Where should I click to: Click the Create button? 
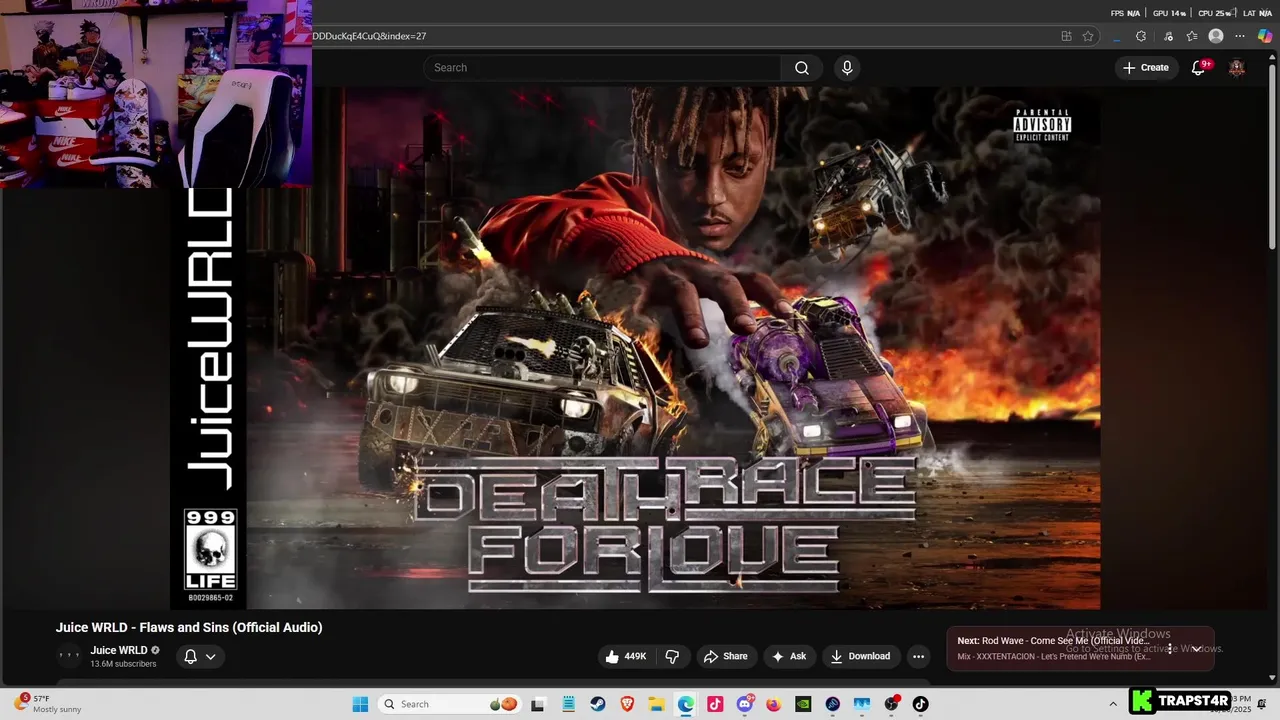(x=1145, y=68)
